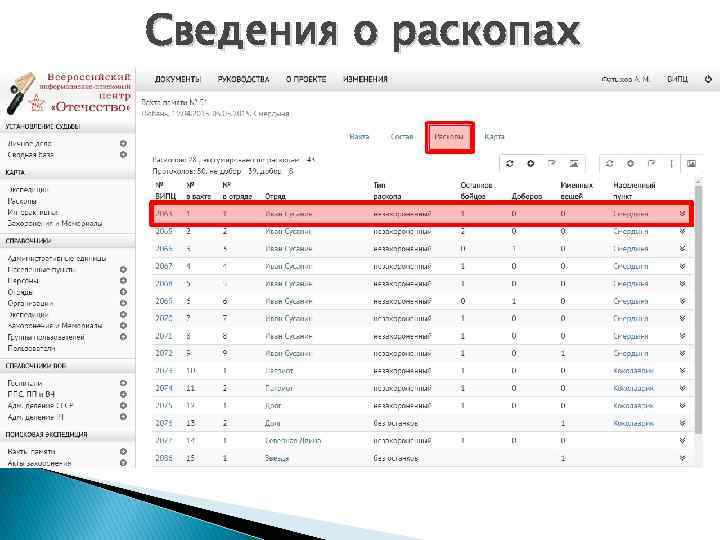The width and height of the screenshot is (720, 540).
Task: Click plus icon next to Персоны
Action: 123,281
